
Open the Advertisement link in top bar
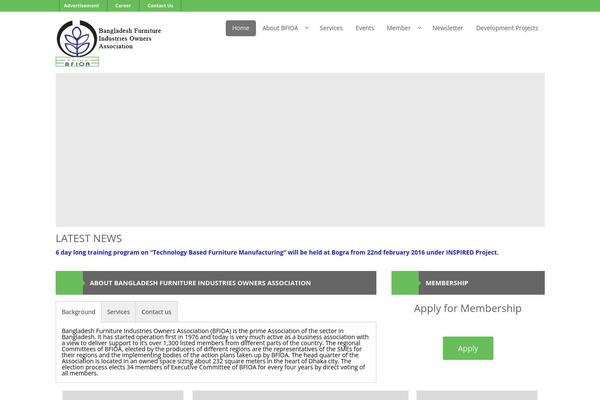[81, 6]
